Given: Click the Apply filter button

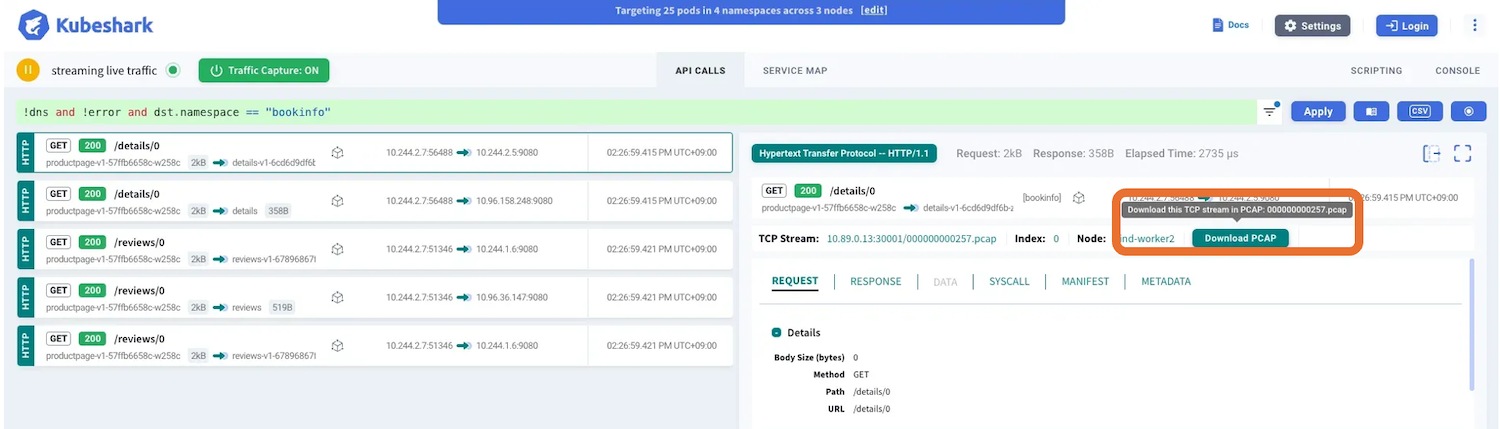Looking at the screenshot, I should (x=1318, y=112).
